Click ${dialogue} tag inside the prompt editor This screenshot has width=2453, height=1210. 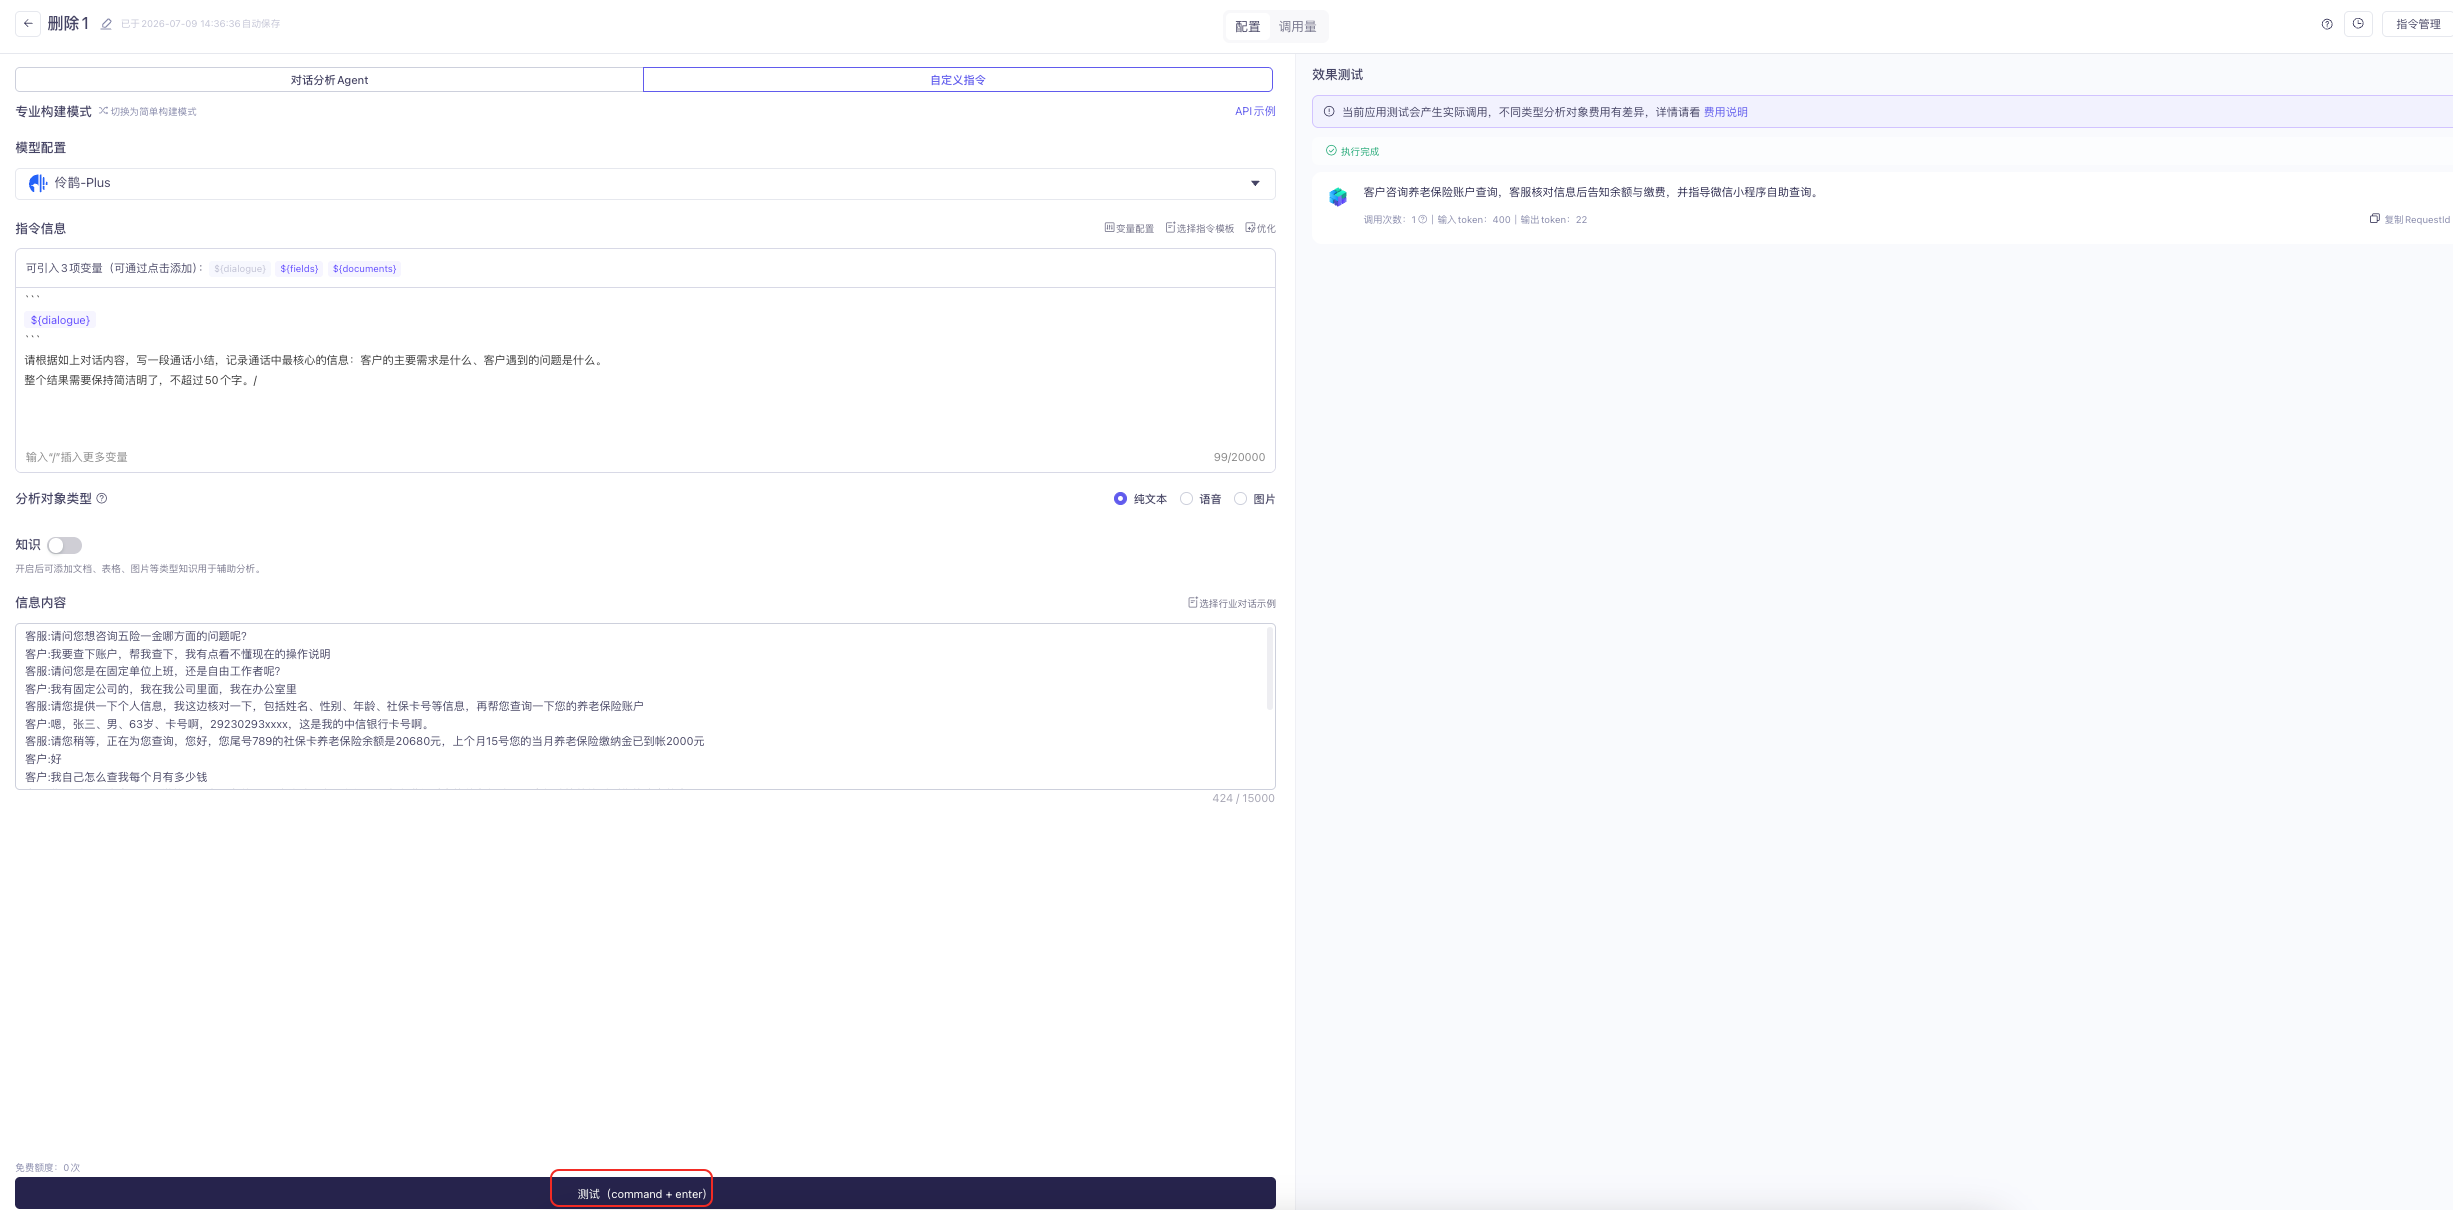point(60,320)
